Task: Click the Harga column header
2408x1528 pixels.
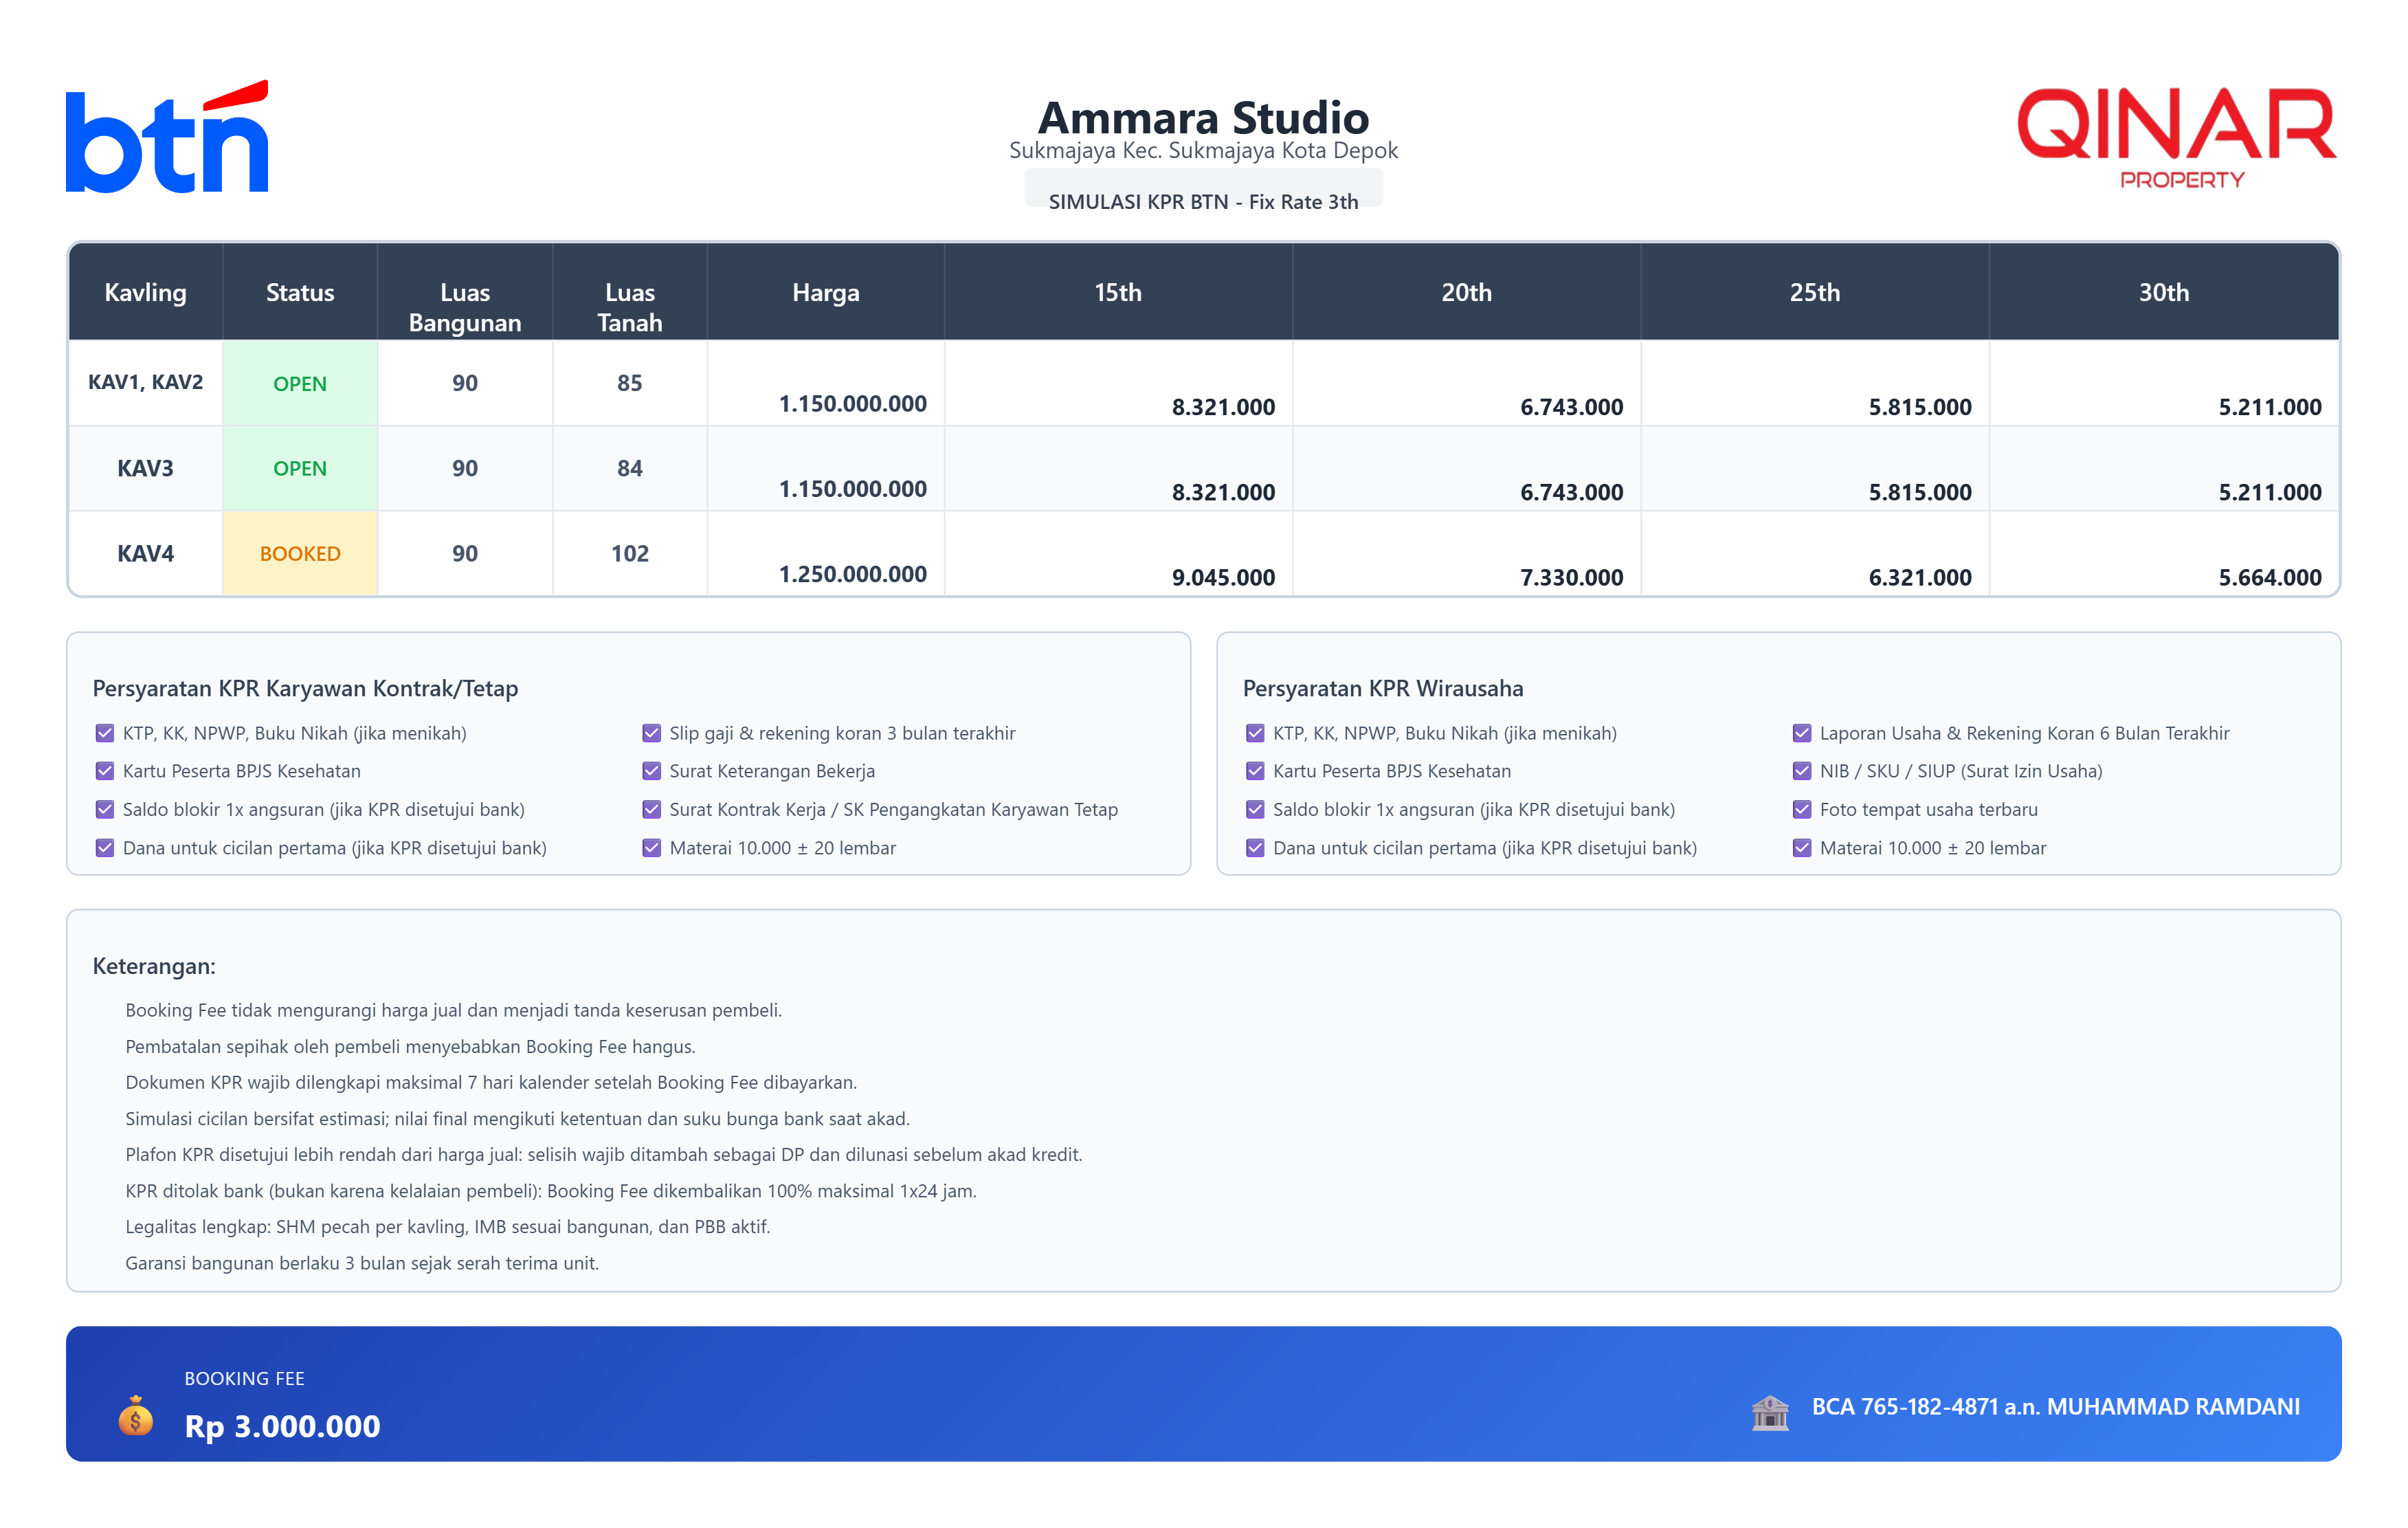Action: [825, 292]
